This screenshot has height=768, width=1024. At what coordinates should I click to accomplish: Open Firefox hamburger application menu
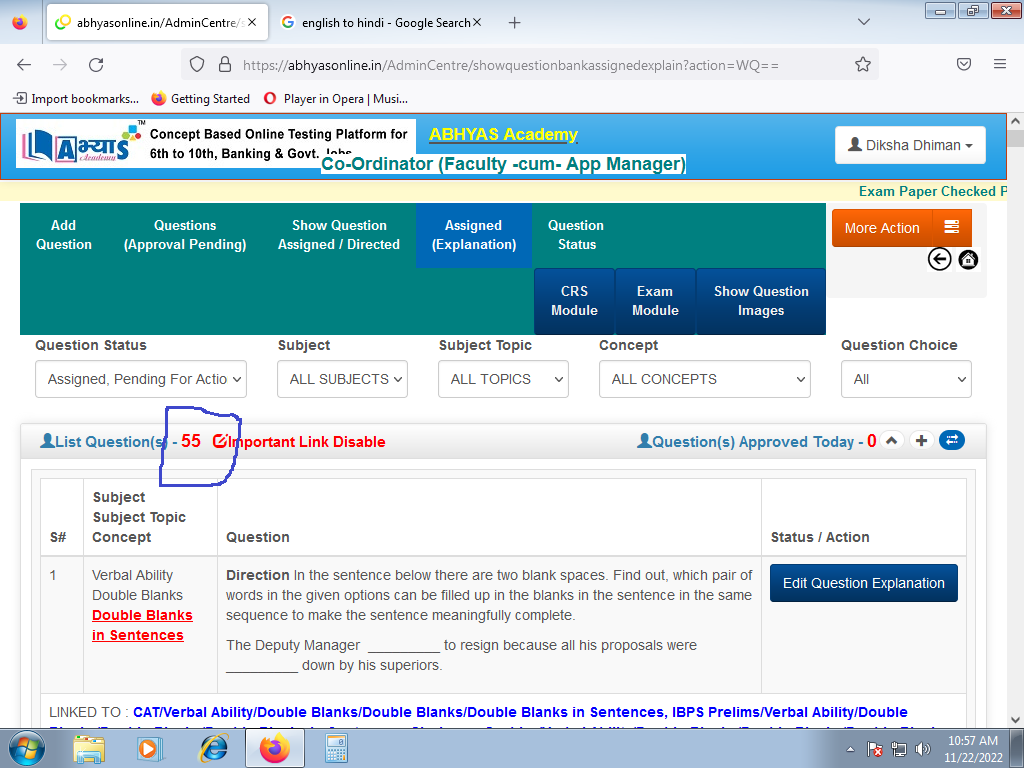coord(999,64)
